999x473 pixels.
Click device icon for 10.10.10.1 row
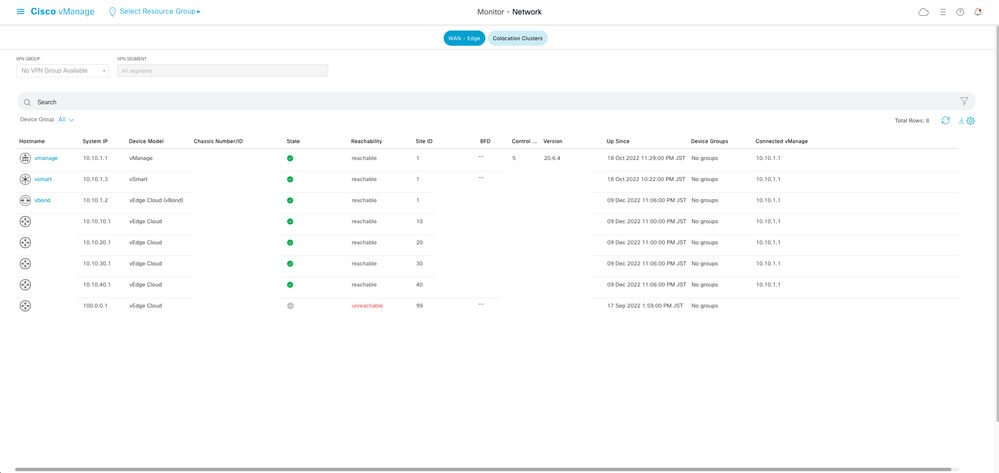point(25,221)
